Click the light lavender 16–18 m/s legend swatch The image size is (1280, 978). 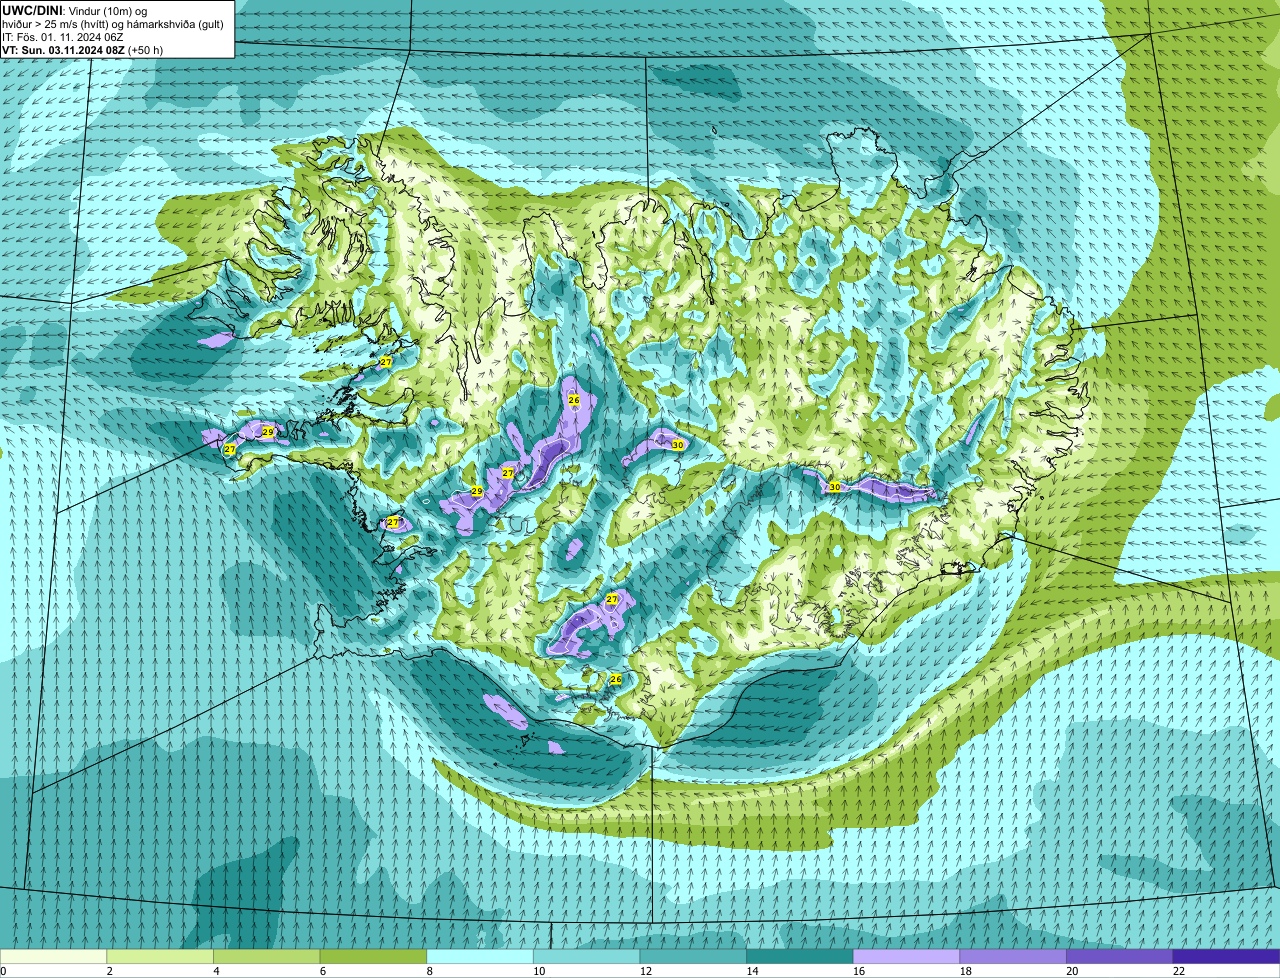click(907, 956)
